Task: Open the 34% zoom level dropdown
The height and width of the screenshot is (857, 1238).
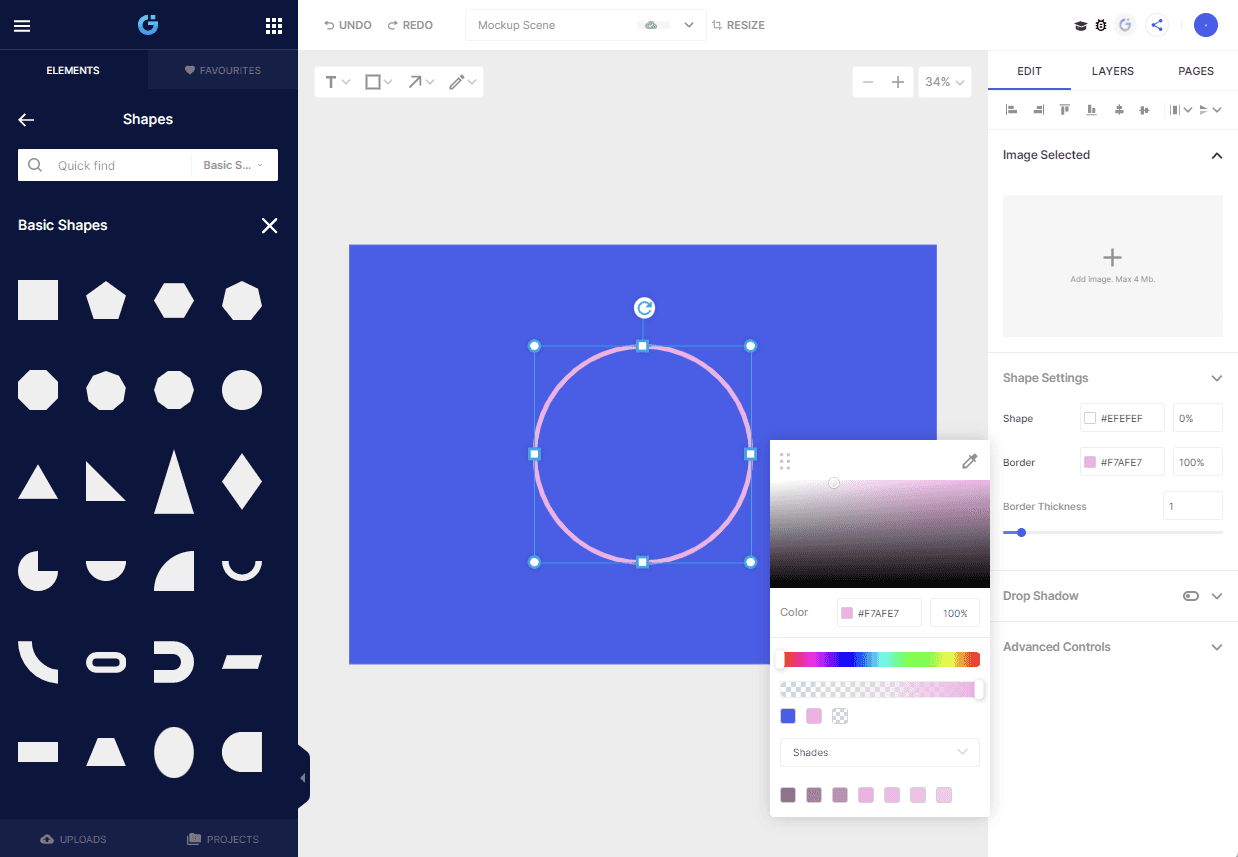Action: [x=946, y=82]
